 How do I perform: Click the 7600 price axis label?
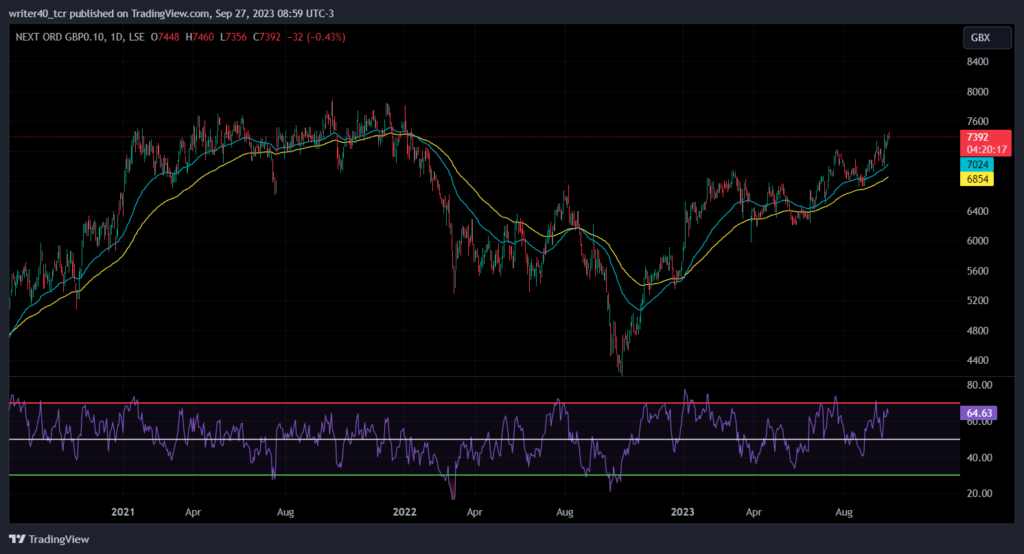978,122
